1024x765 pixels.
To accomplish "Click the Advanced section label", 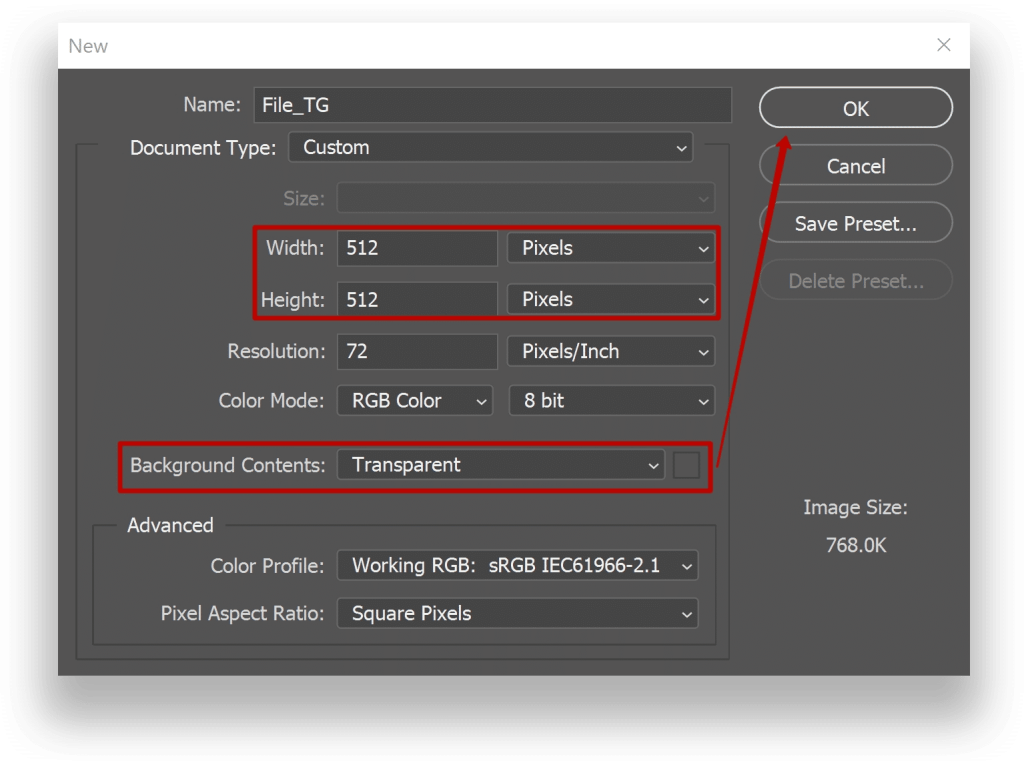I will tap(170, 525).
